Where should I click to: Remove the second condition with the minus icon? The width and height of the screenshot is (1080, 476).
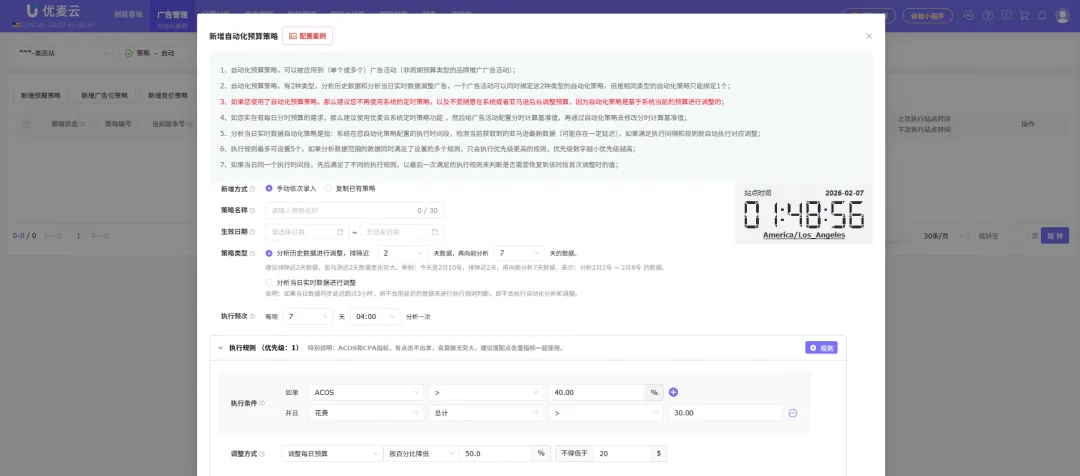(x=792, y=413)
